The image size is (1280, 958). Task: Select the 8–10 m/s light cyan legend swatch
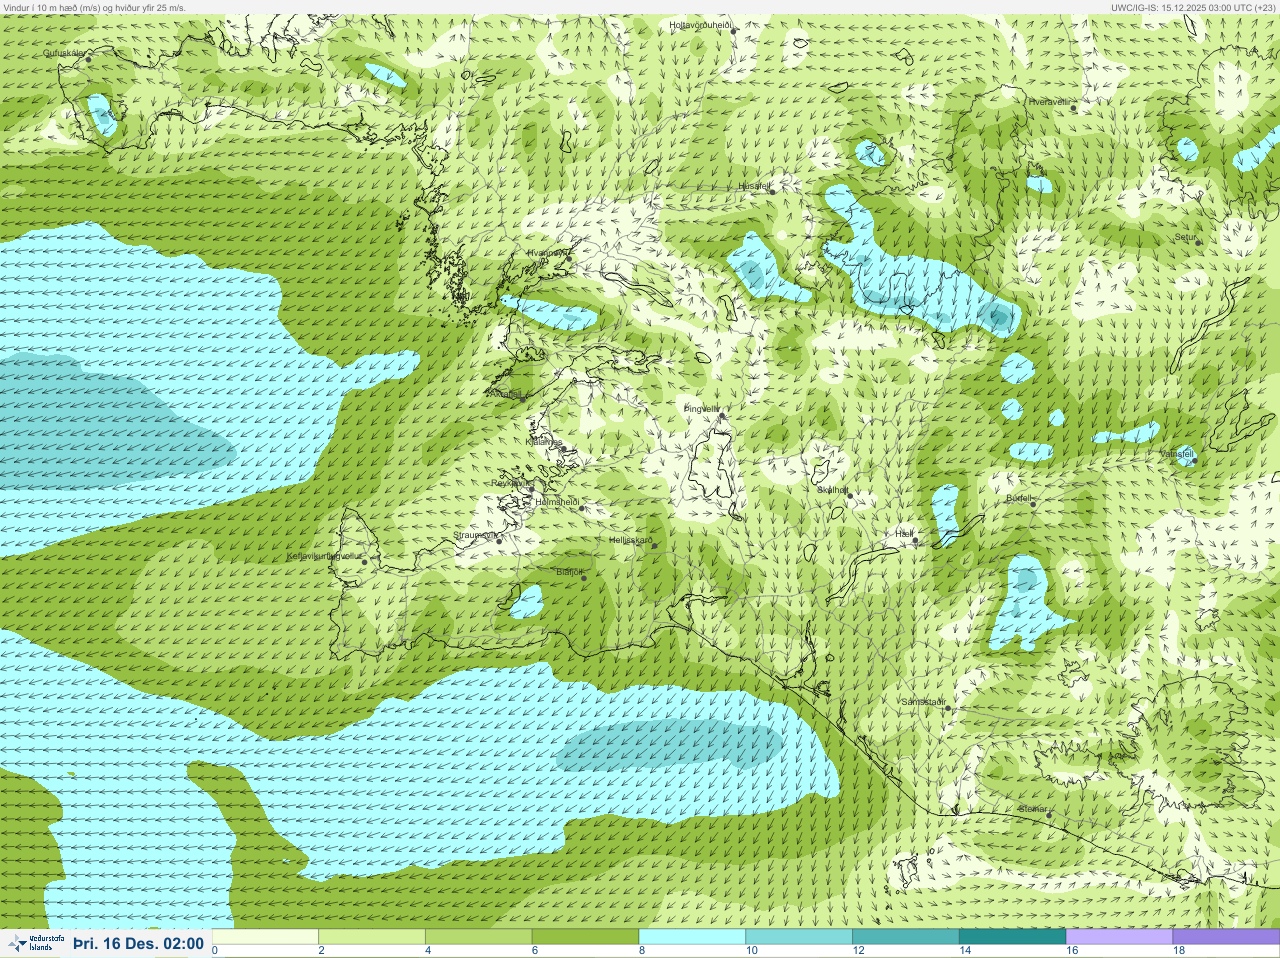click(x=692, y=937)
